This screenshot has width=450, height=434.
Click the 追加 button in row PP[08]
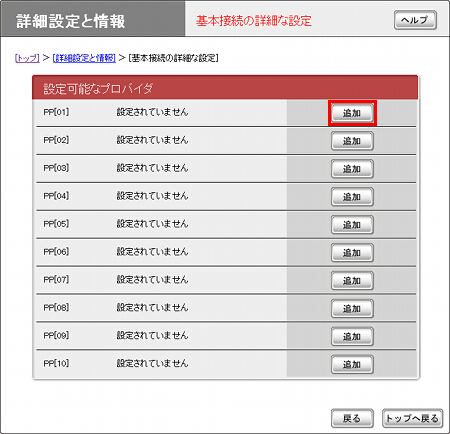tap(352, 309)
